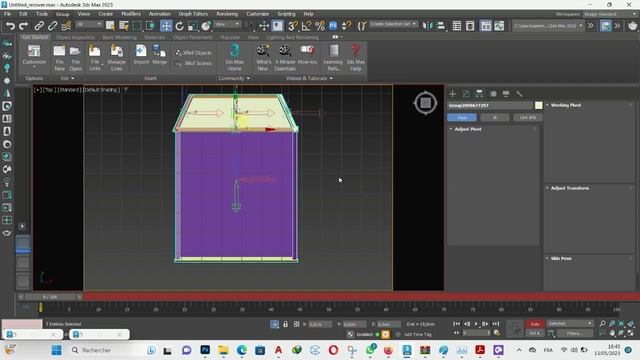This screenshot has height=360, width=640.
Task: Activate the Select and Move tool
Action: 166,26
